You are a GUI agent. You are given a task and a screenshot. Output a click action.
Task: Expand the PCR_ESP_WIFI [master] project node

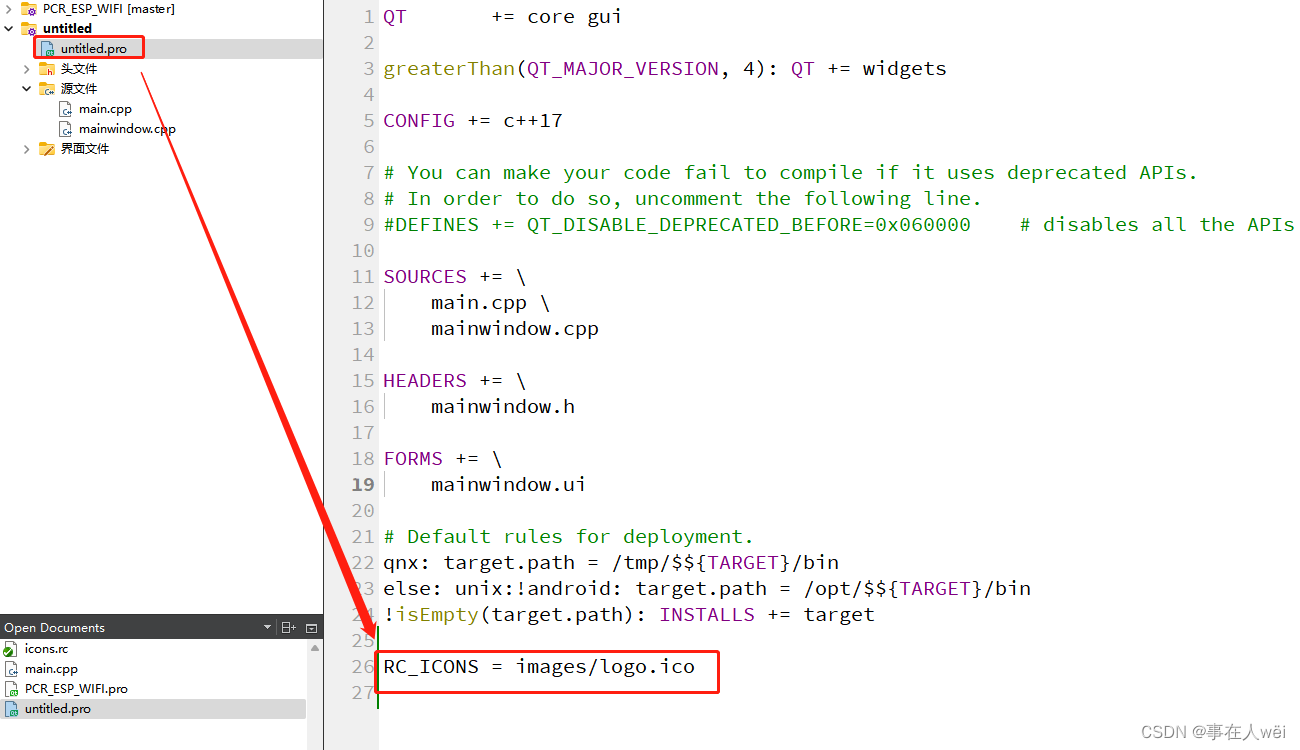click(x=9, y=9)
